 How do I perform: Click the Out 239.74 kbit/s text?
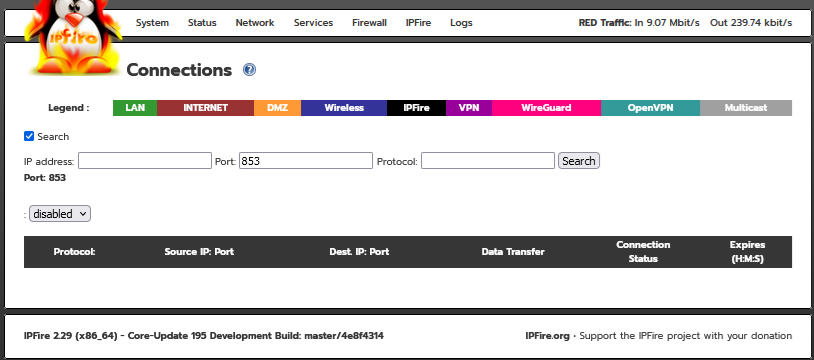[751, 23]
